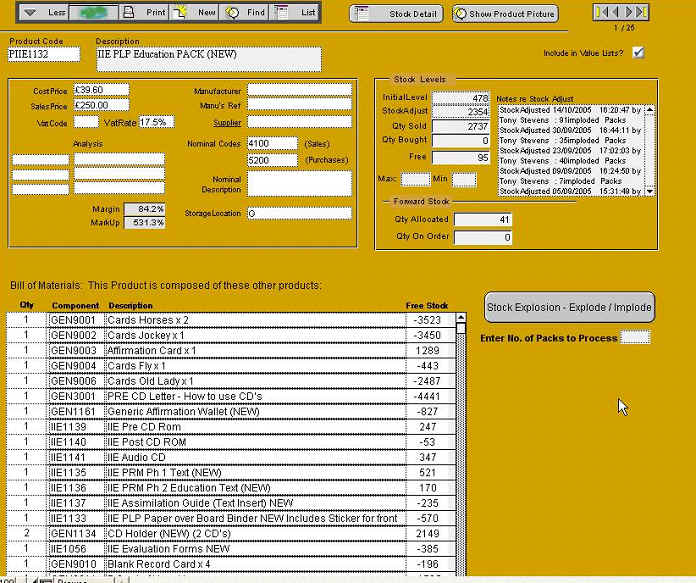Open the Stock Detail screen
The height and width of the screenshot is (583, 696).
396,14
